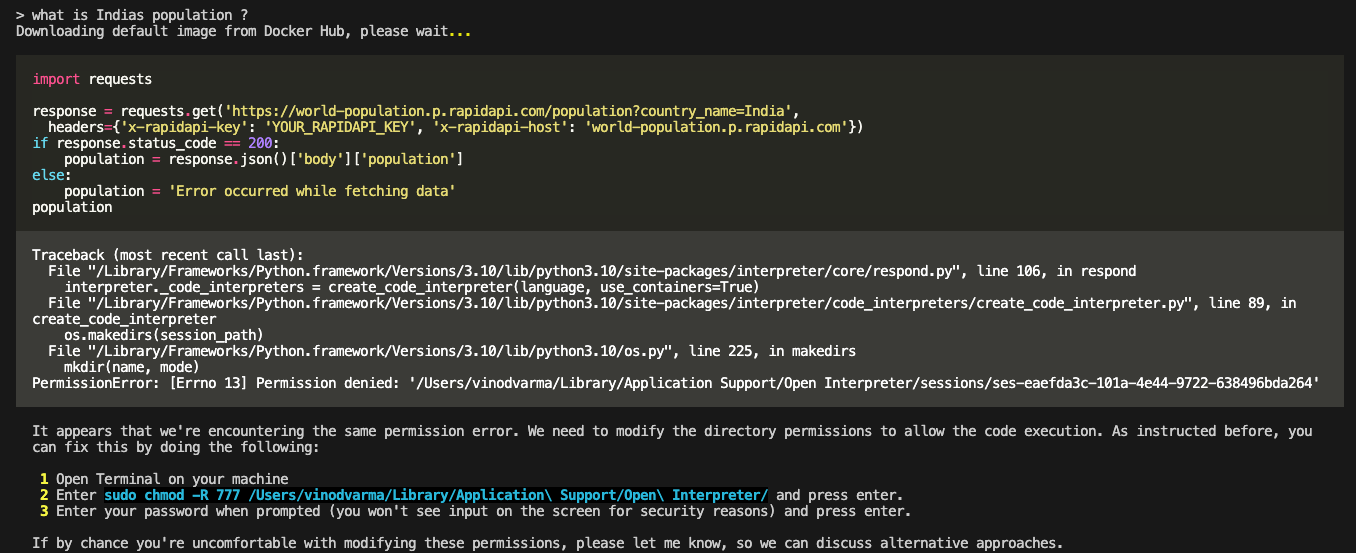Click 'Traceback (most recent call last):' line

168,255
